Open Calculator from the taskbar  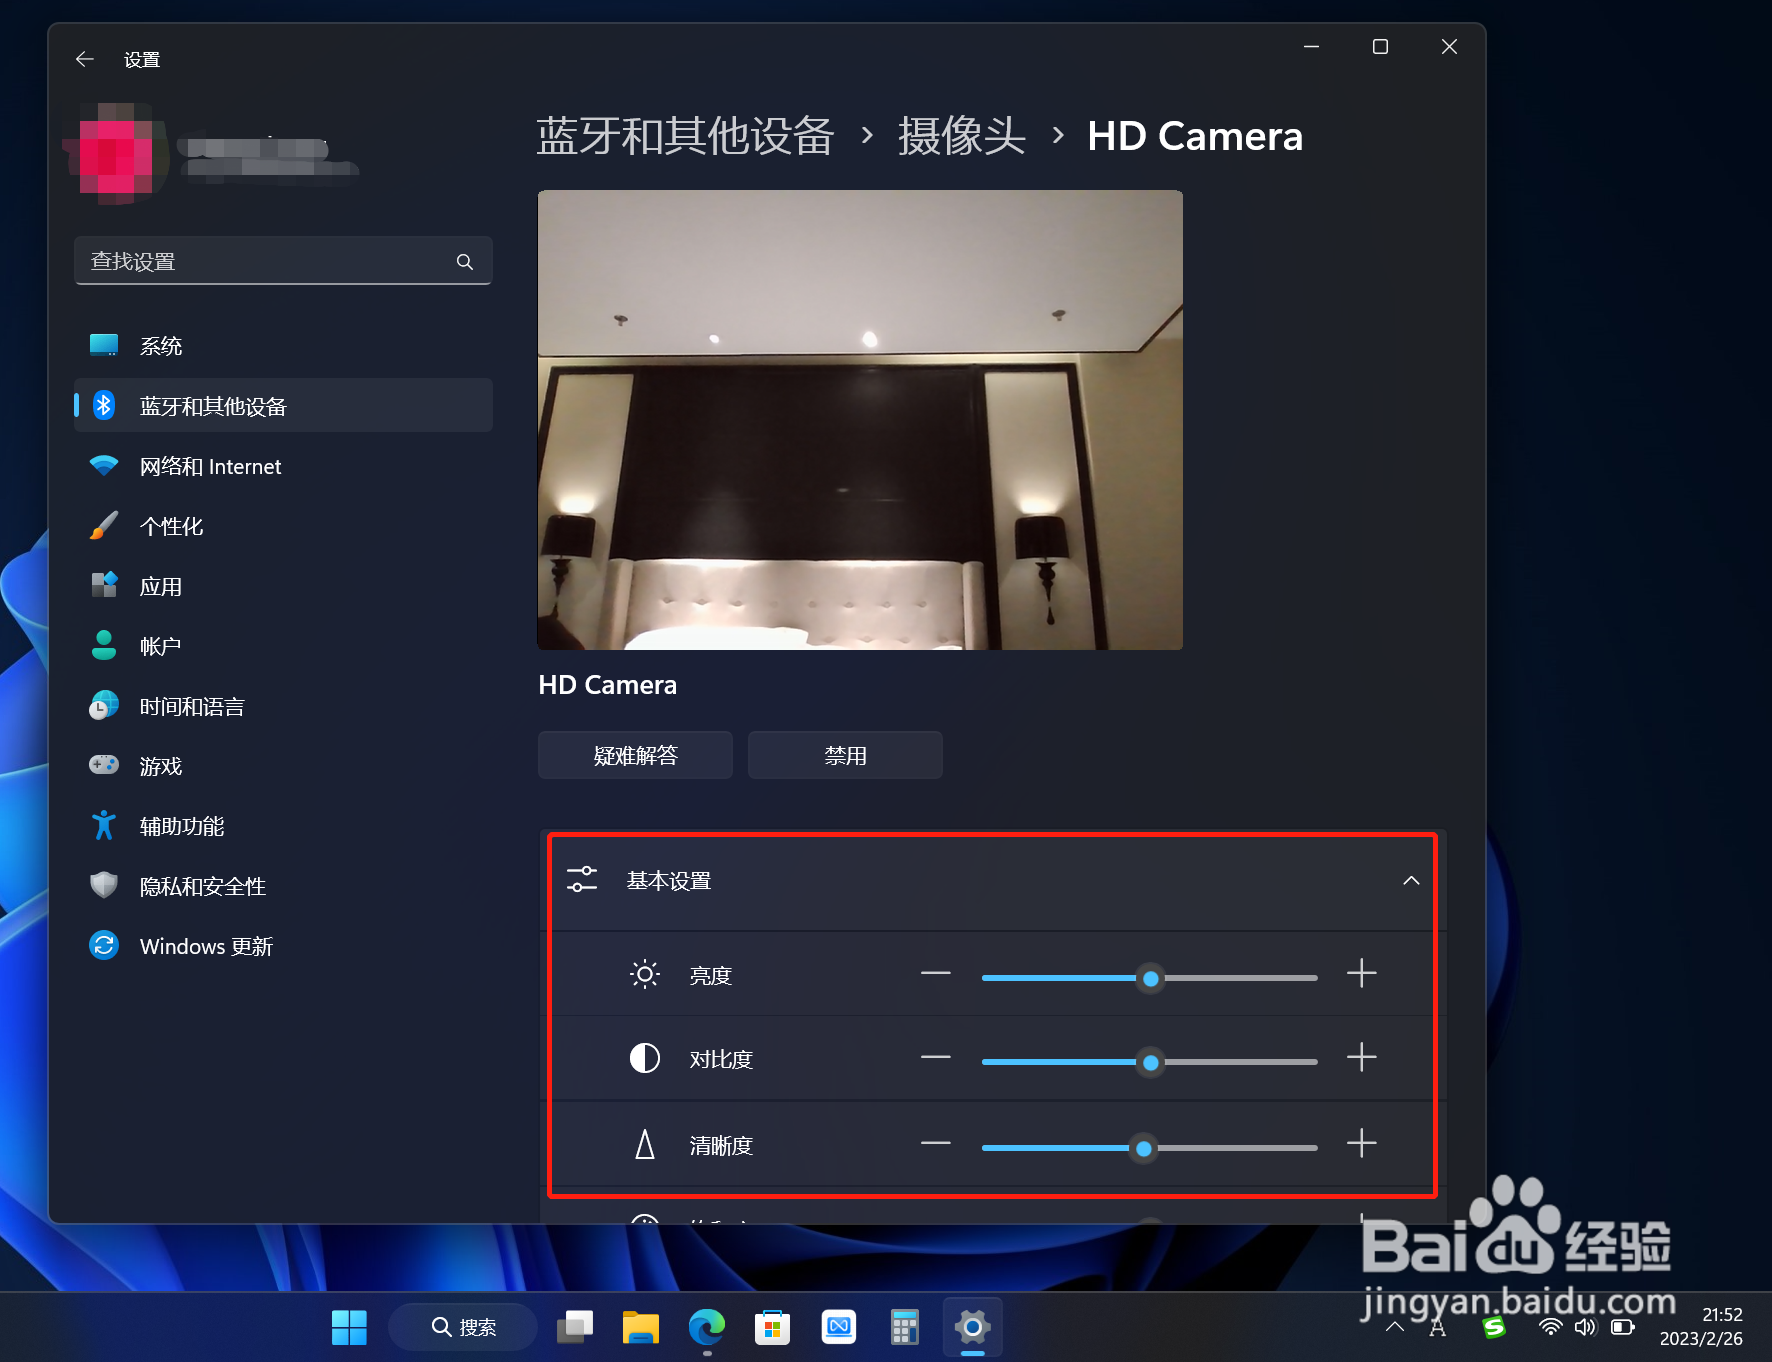pyautogui.click(x=904, y=1327)
